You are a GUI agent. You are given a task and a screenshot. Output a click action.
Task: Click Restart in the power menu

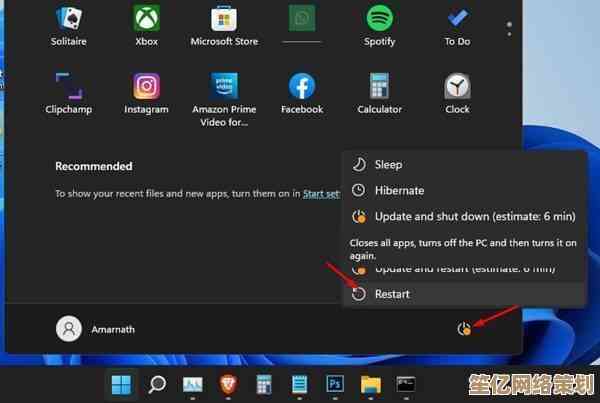click(x=391, y=294)
